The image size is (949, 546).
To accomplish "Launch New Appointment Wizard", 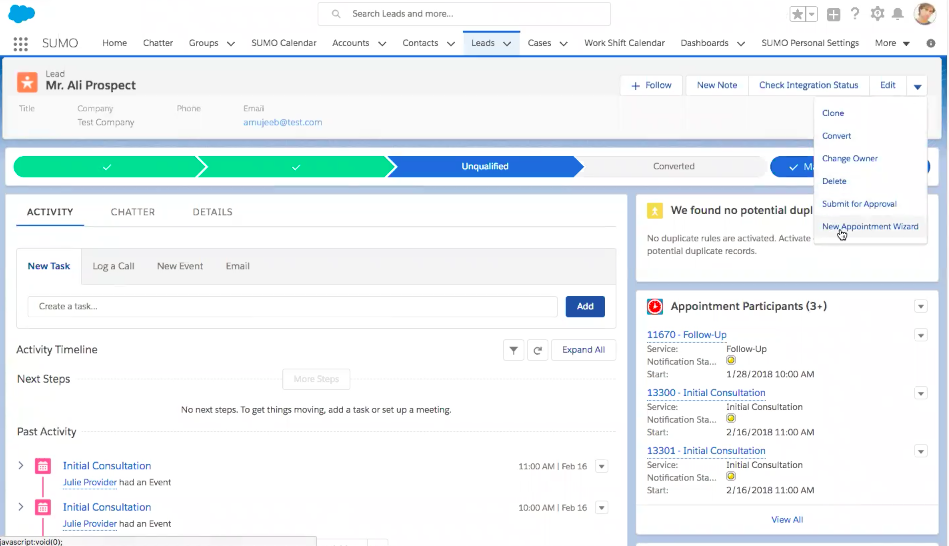I will pyautogui.click(x=870, y=226).
